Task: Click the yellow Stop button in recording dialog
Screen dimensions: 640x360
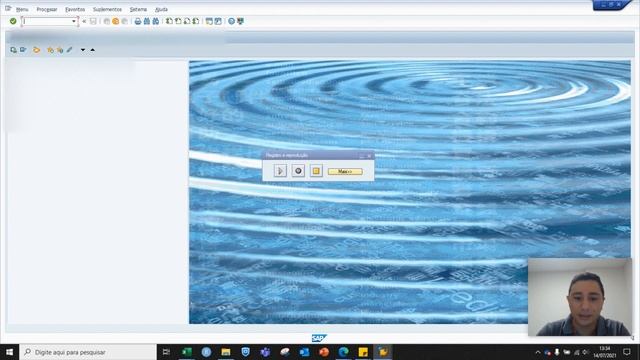Action: tap(316, 171)
